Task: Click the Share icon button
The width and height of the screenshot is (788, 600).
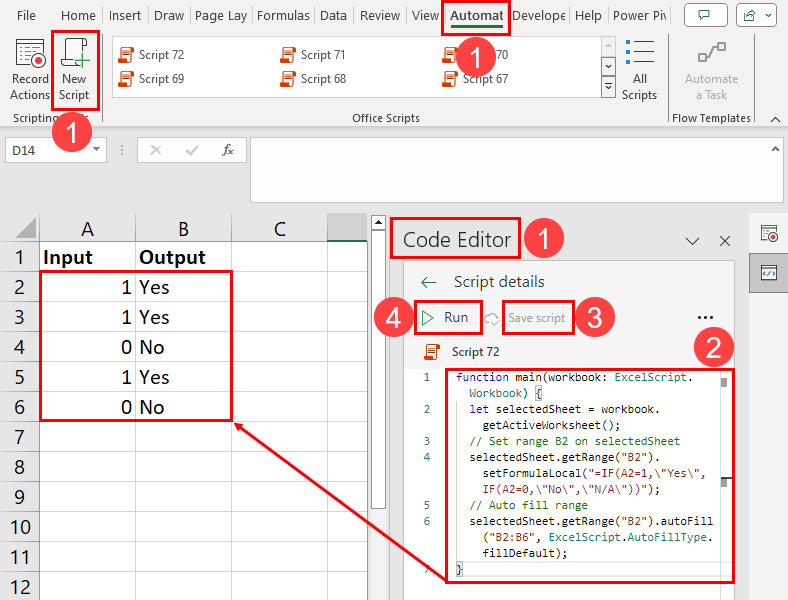Action: (x=749, y=16)
